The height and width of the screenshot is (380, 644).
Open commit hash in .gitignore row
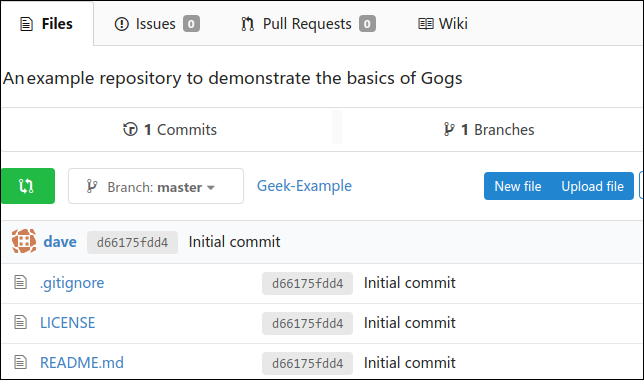point(307,283)
